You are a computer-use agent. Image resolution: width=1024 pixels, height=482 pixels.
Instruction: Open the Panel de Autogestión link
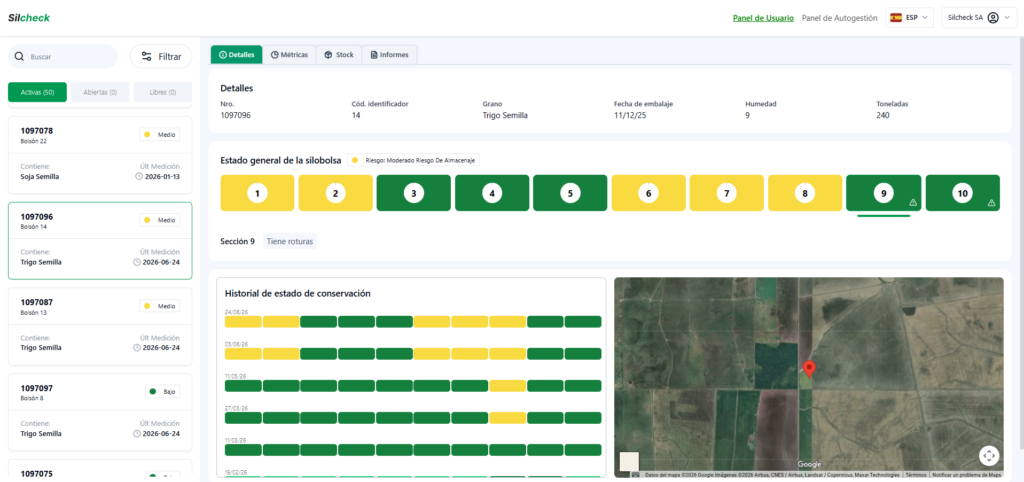click(x=839, y=18)
